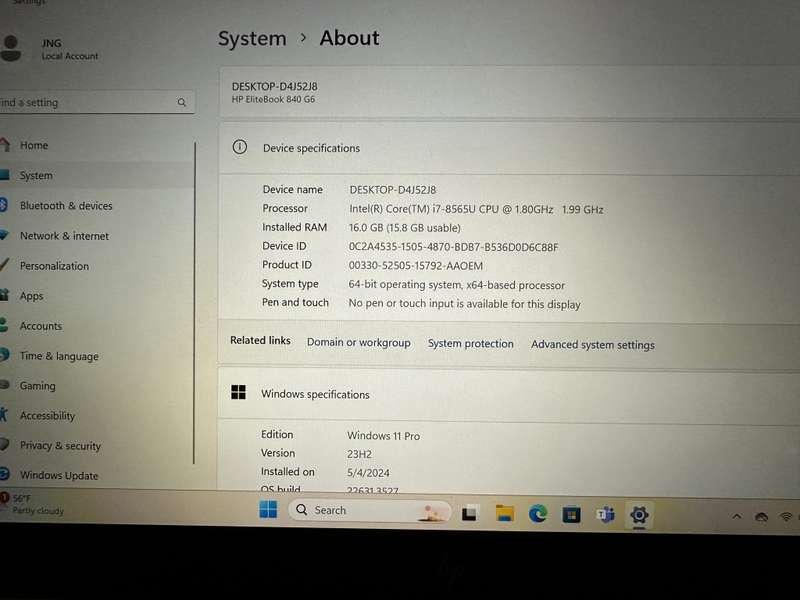Click the Device ID value starting 0C2A4535
This screenshot has width=800, height=600.
pyautogui.click(x=454, y=247)
